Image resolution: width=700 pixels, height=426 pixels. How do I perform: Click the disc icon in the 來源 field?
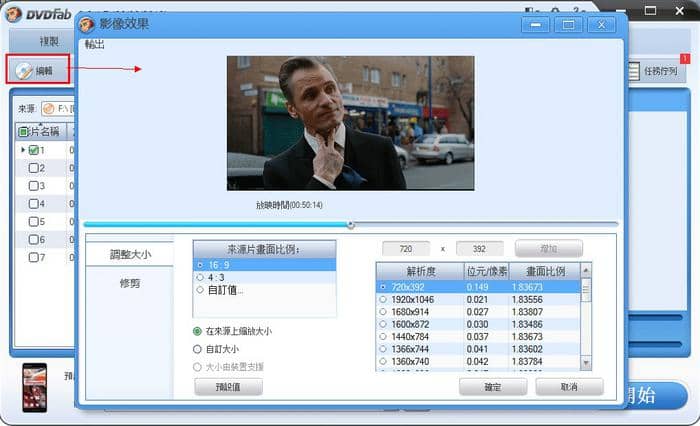49,109
